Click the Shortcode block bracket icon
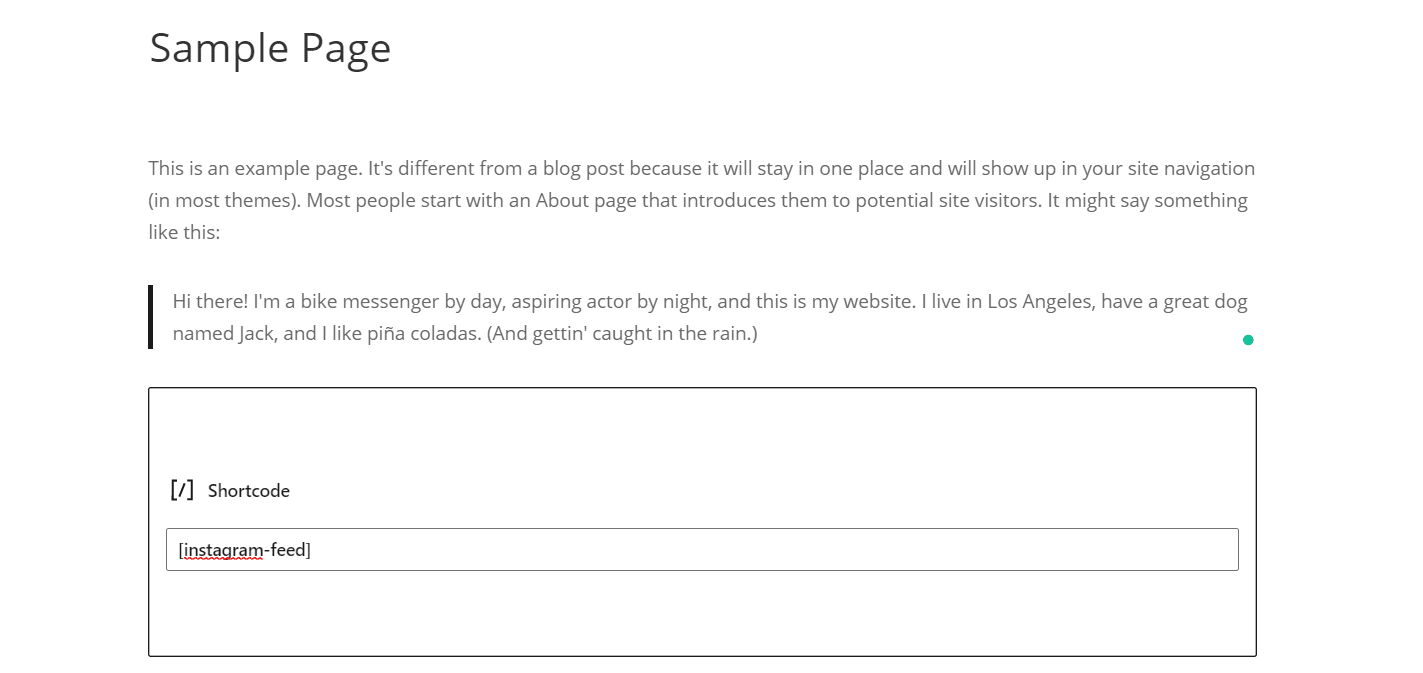This screenshot has width=1423, height=673. pyautogui.click(x=182, y=490)
